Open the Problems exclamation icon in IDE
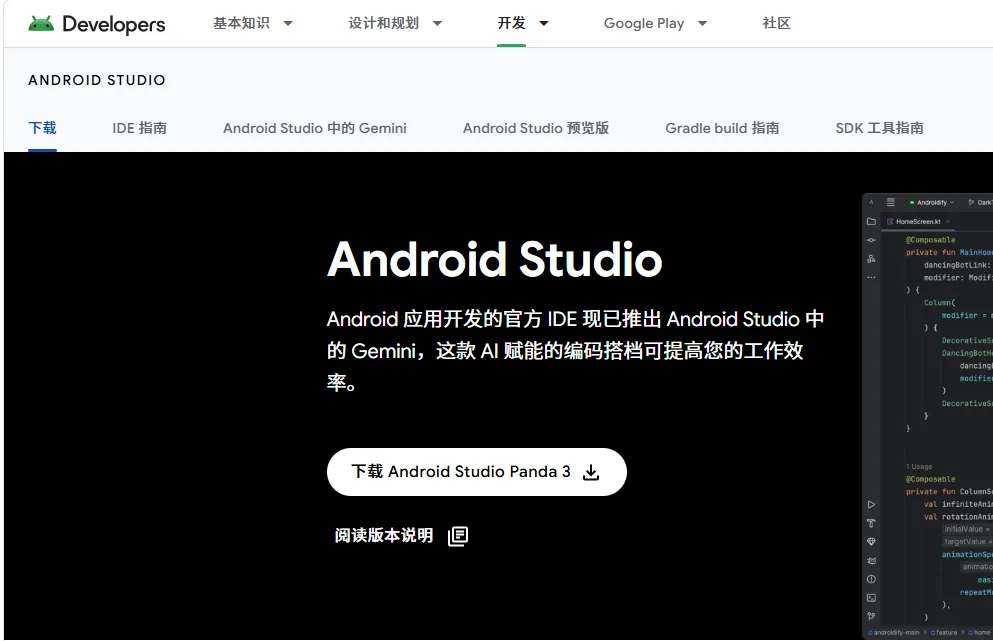The height and width of the screenshot is (641, 993). (871, 579)
